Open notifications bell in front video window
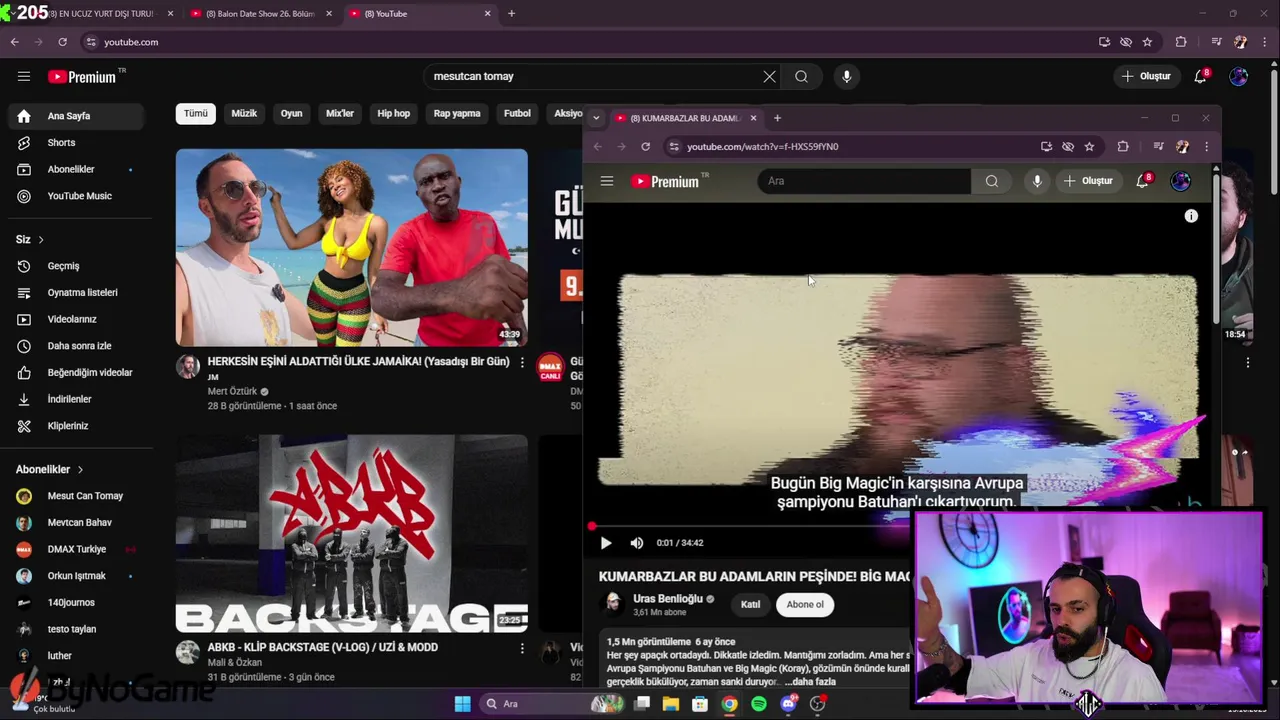 point(1142,181)
